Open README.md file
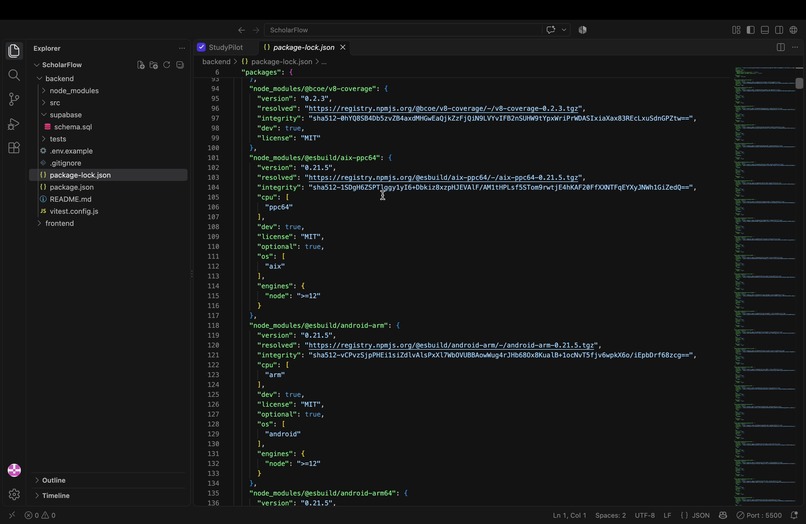Viewport: 806px width, 524px height. 70,199
